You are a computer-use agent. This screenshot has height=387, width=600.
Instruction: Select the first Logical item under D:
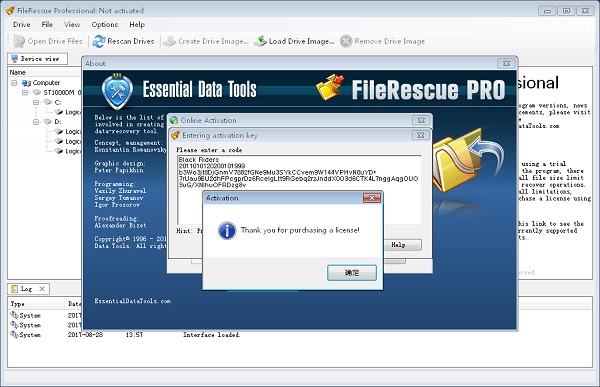pyautogui.click(x=72, y=132)
